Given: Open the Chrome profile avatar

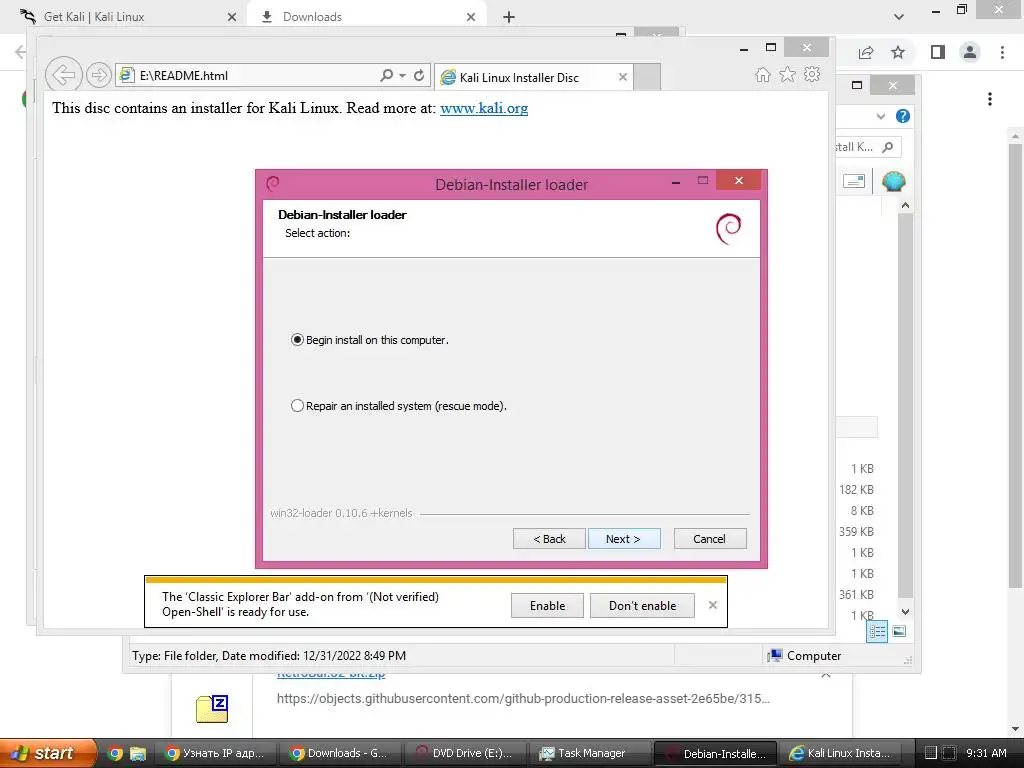Looking at the screenshot, I should coord(970,52).
